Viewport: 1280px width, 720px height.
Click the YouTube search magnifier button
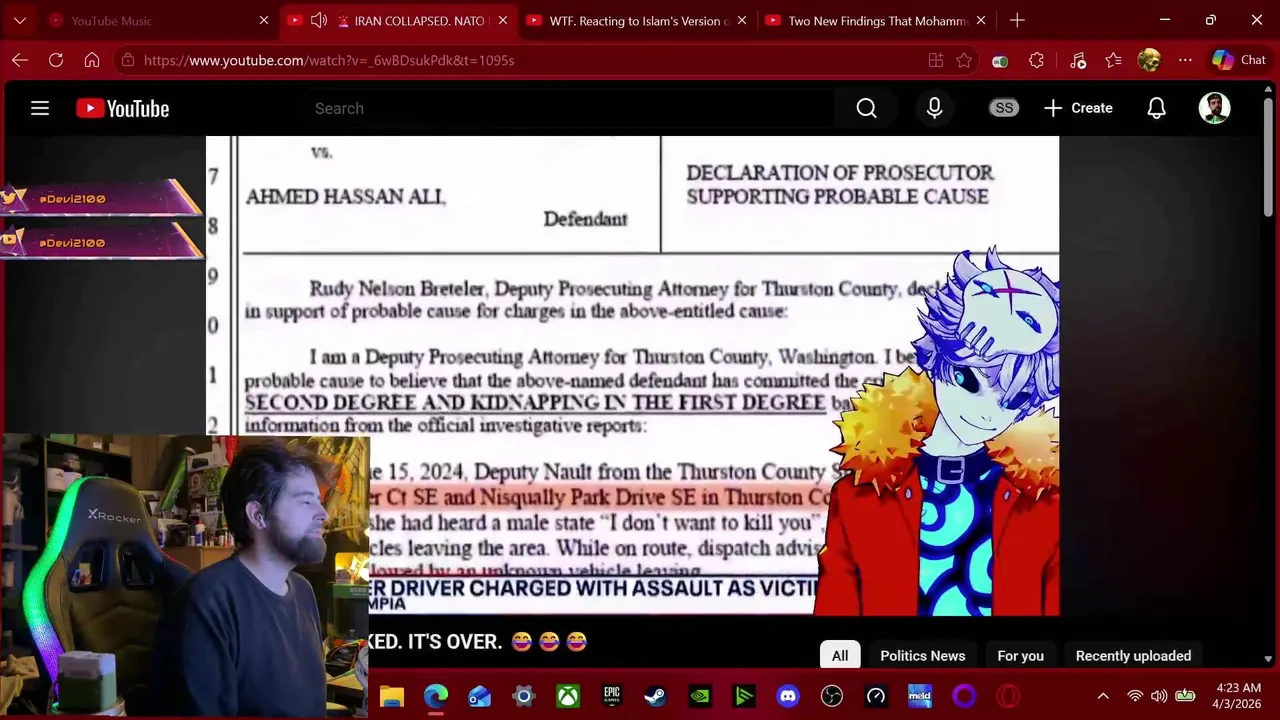[866, 108]
